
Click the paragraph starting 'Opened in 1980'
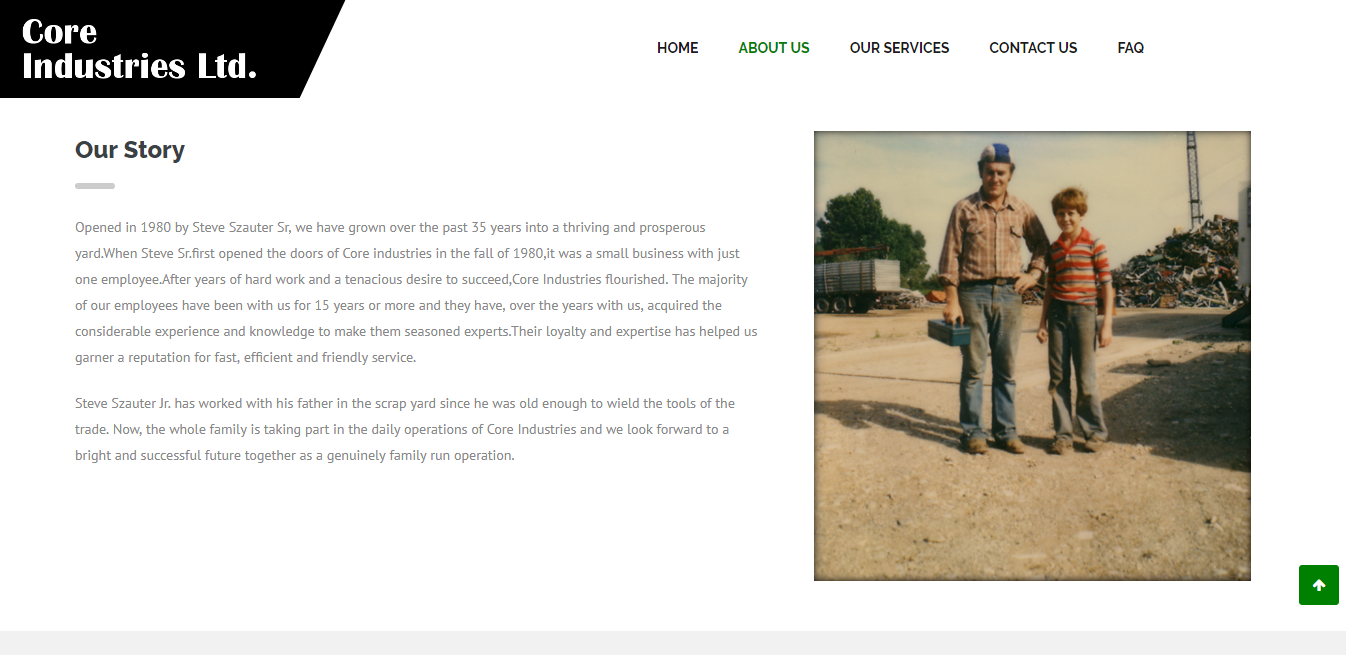click(417, 292)
